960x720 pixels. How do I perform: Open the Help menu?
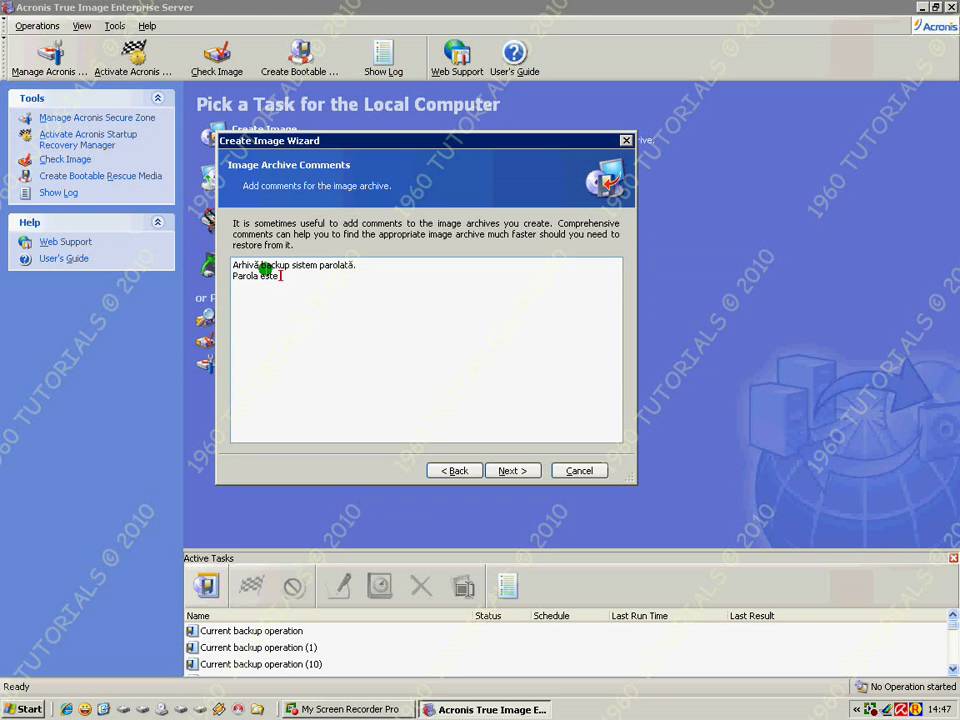147,26
